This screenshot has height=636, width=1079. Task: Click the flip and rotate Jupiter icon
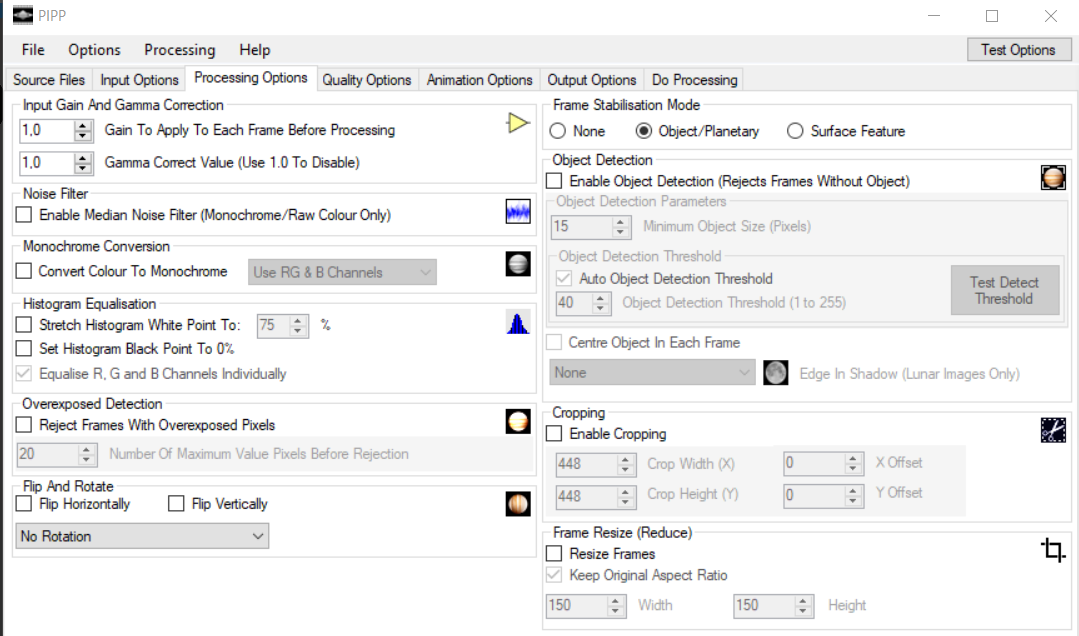(x=518, y=504)
